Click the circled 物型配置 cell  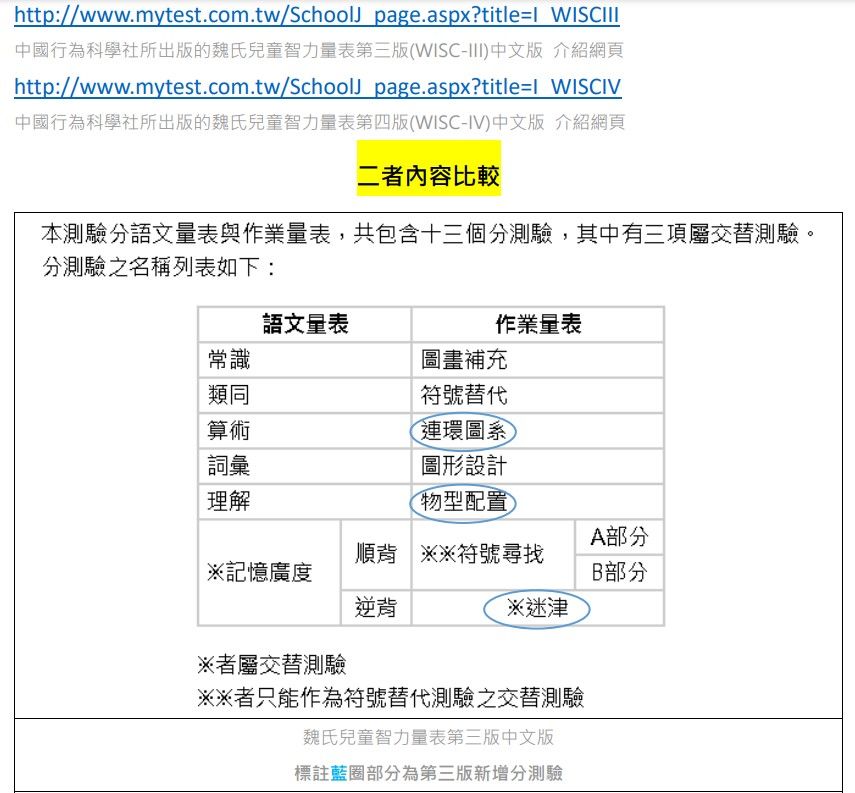(463, 502)
